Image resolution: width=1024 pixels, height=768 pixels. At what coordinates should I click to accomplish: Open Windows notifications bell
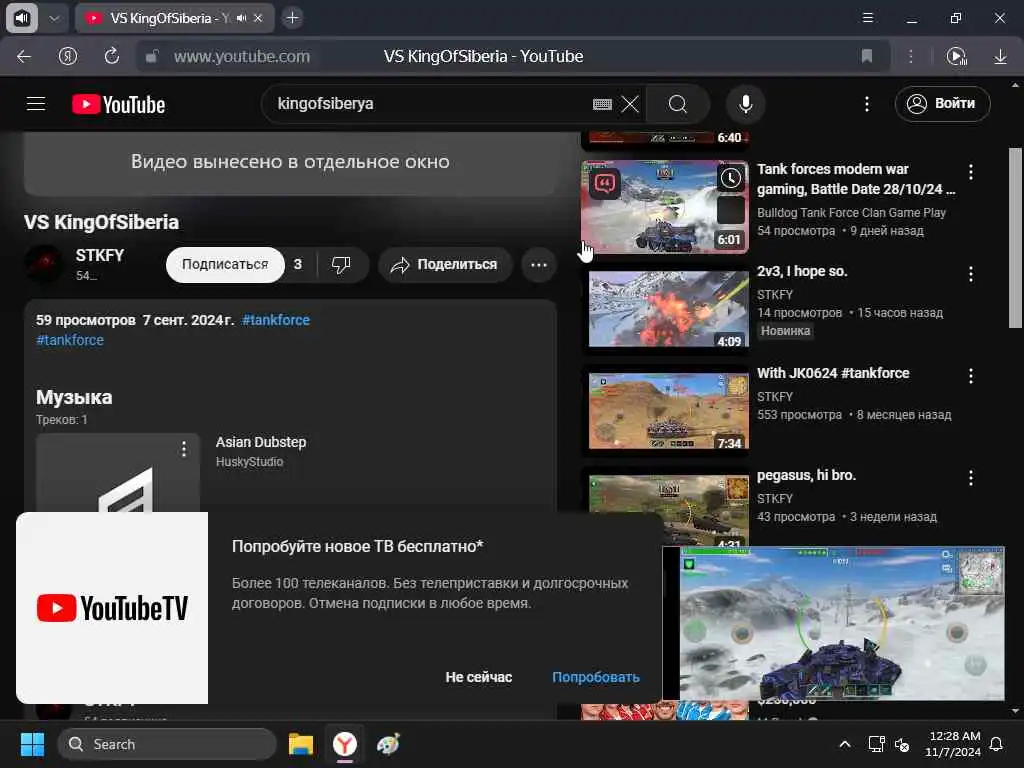pos(997,744)
